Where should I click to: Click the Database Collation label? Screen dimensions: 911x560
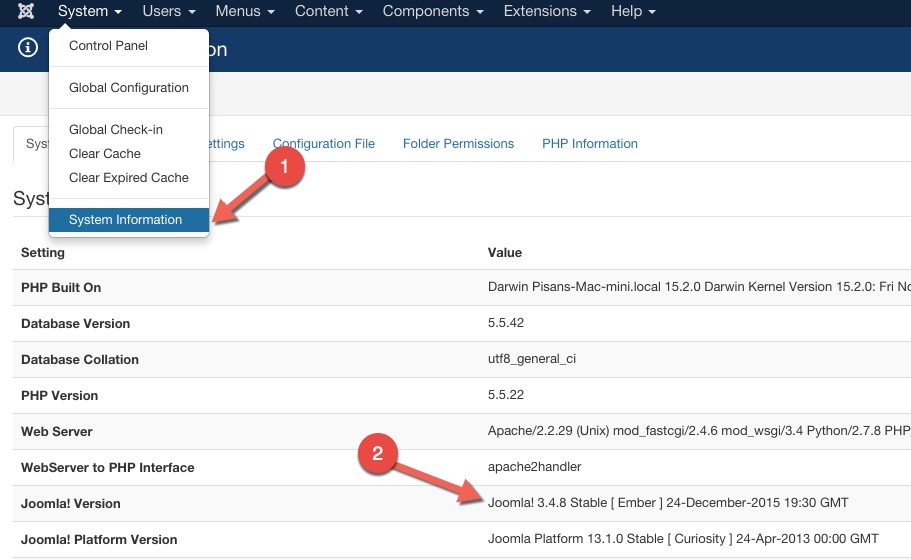(x=80, y=360)
